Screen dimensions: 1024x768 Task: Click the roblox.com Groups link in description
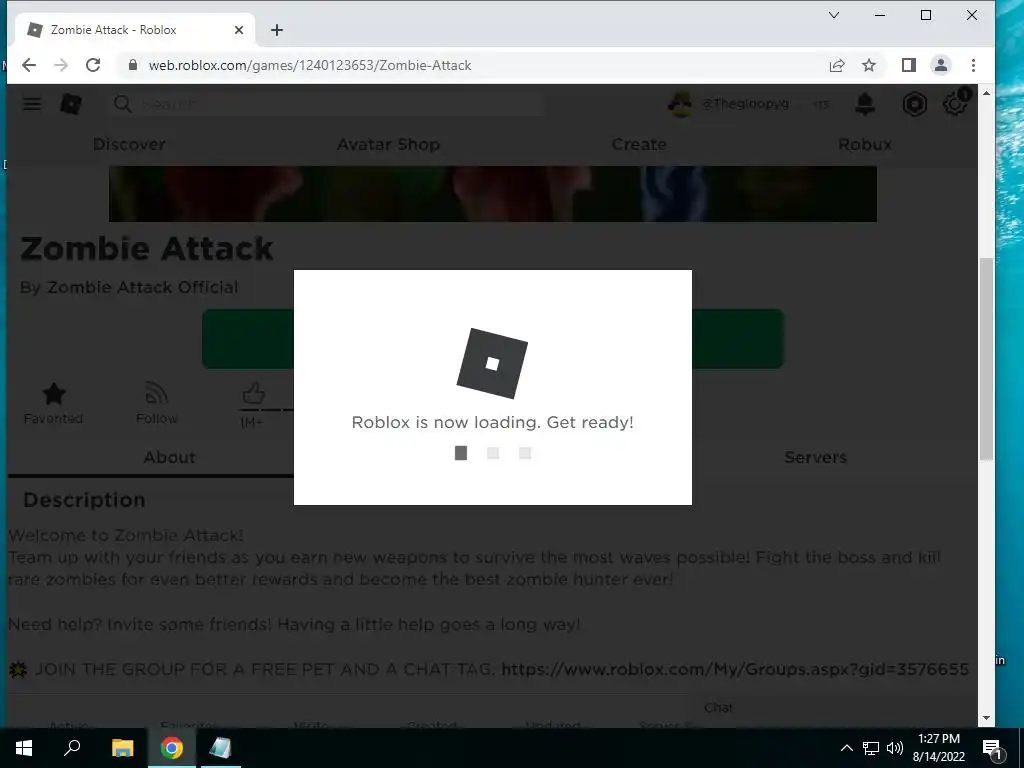(x=735, y=669)
